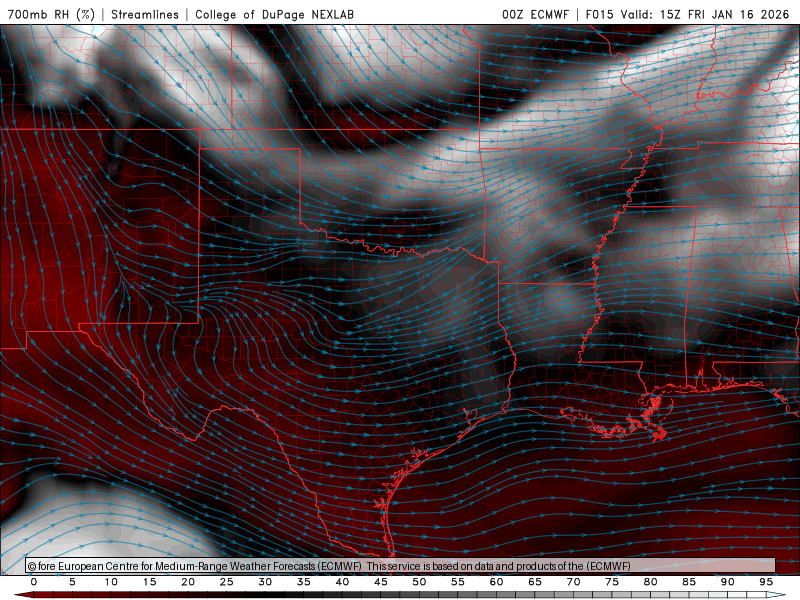Screen dimensions: 800x600
Task: Click the ECMWF copyright notice banner
Action: [401, 566]
